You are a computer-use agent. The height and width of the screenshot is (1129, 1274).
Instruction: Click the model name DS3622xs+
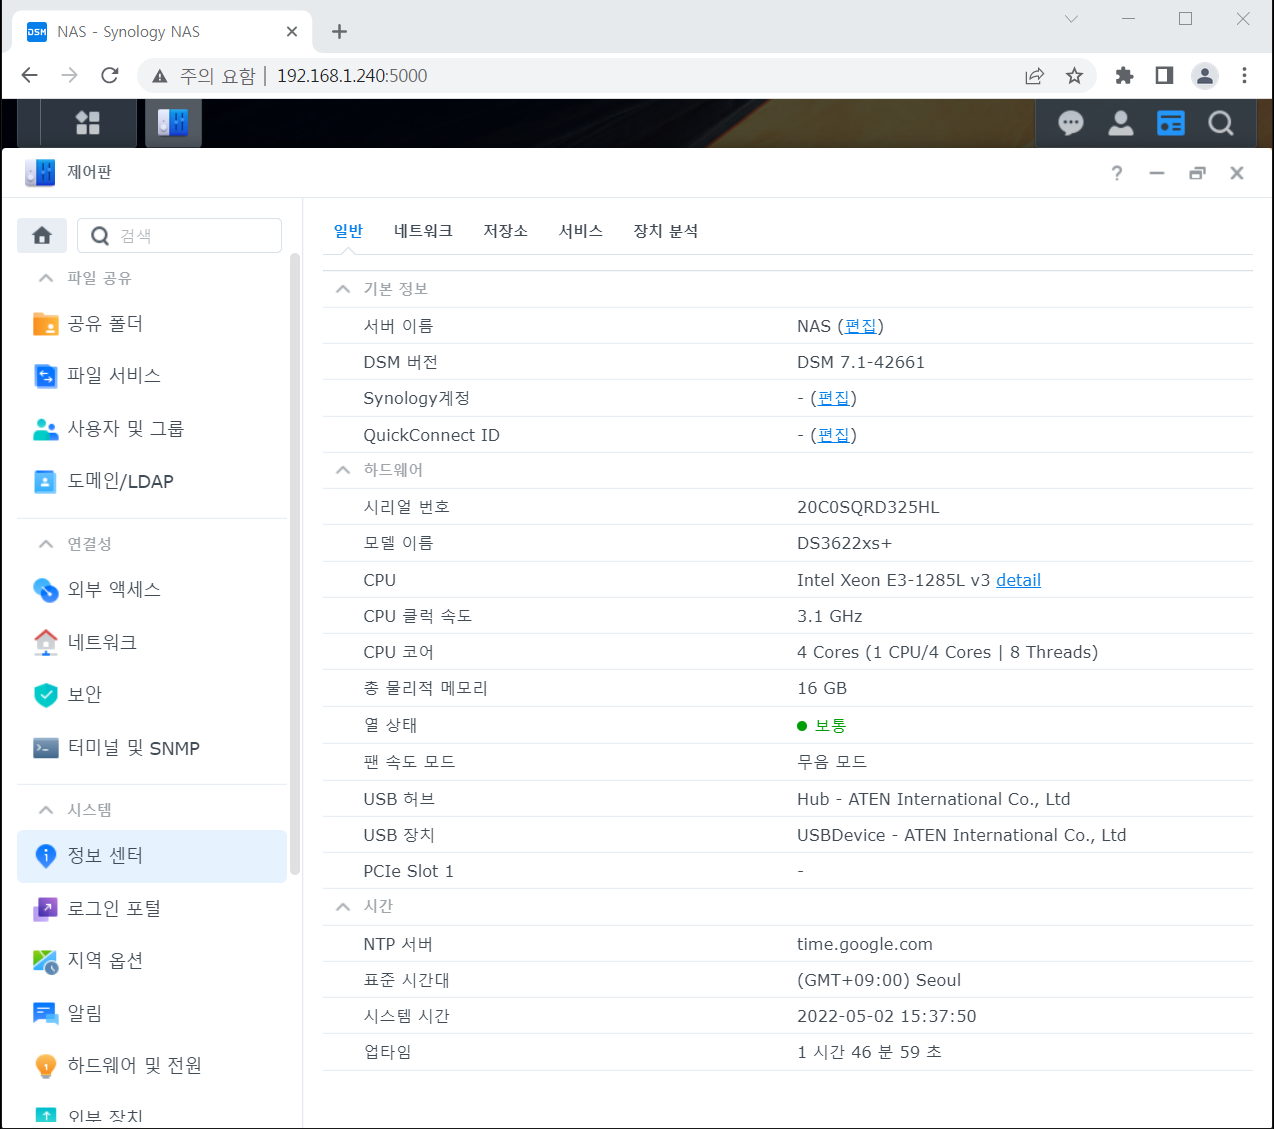coord(844,543)
